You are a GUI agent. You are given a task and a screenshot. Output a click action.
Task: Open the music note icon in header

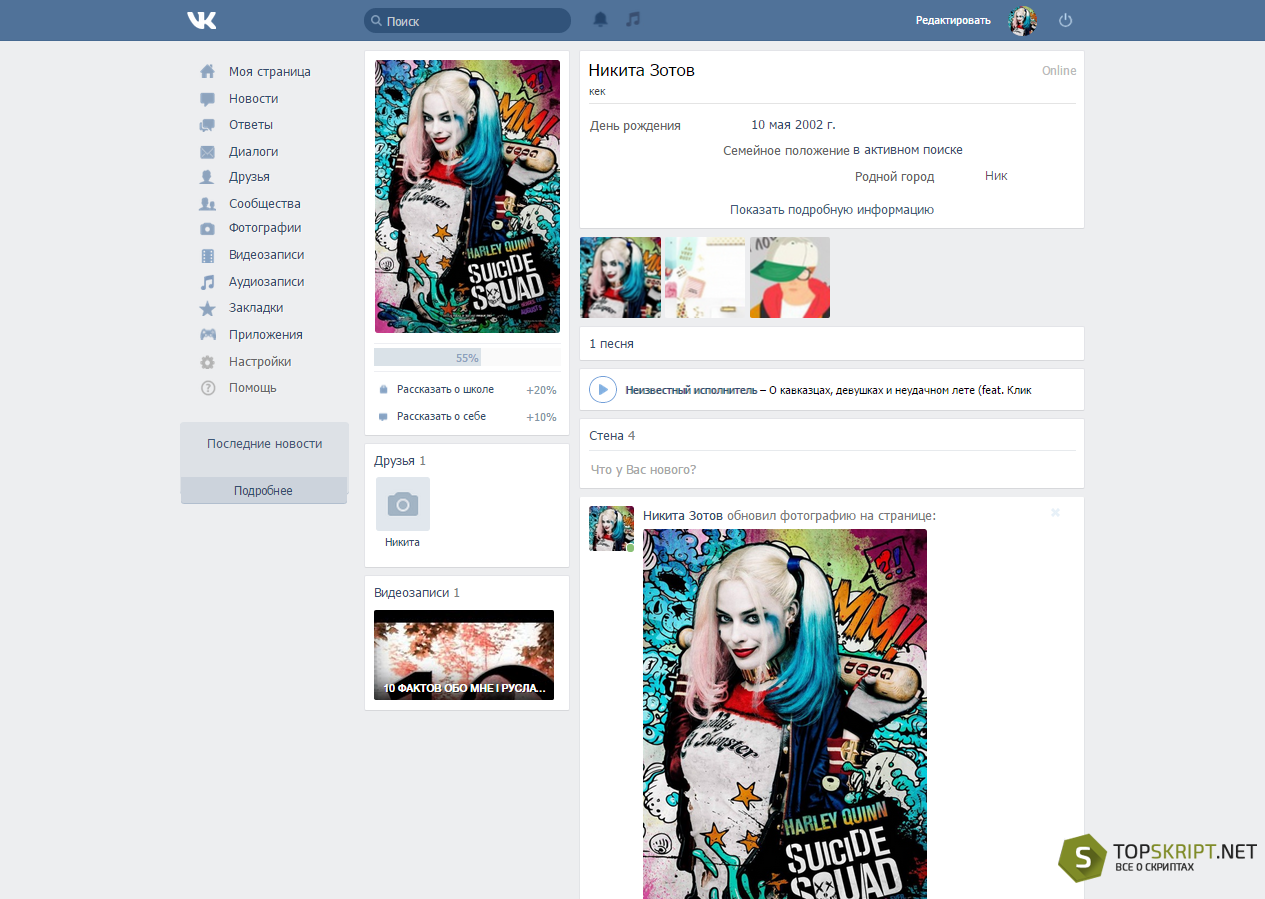click(632, 19)
